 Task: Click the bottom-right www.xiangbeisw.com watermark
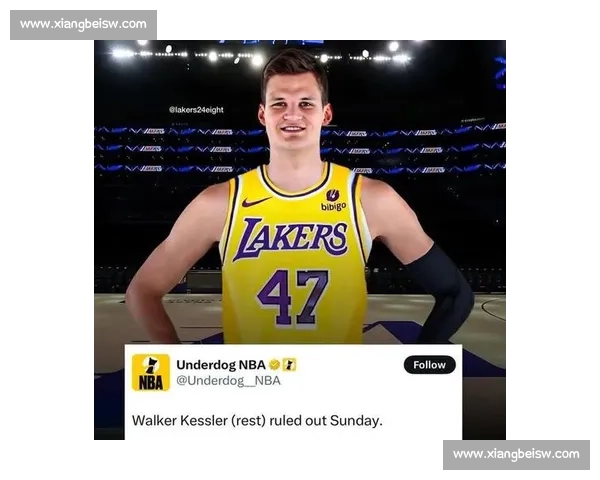tap(515, 454)
